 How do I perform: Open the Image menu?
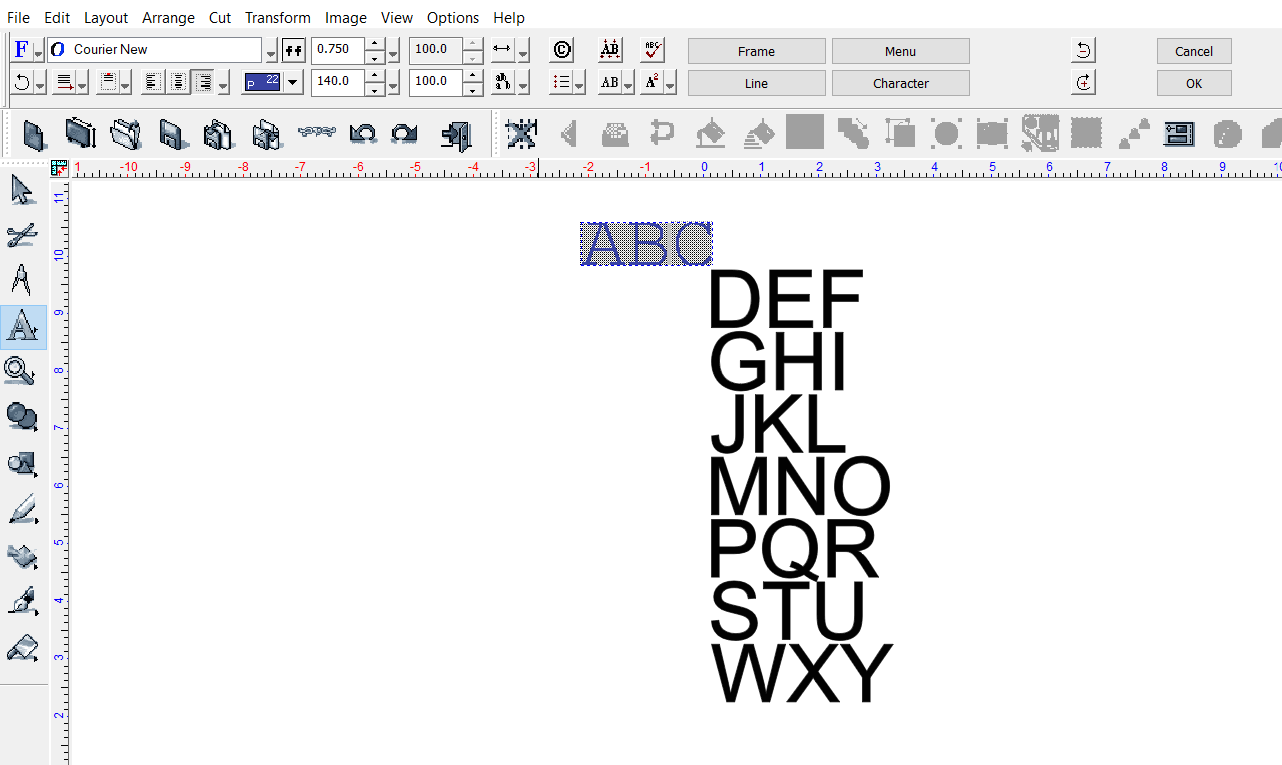pos(346,18)
